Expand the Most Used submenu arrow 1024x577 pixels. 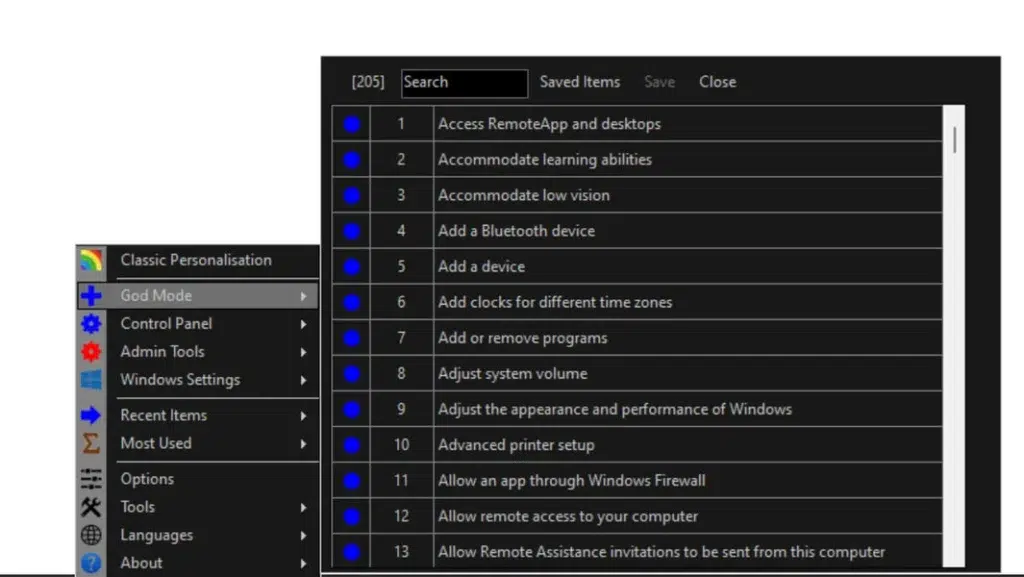point(304,443)
